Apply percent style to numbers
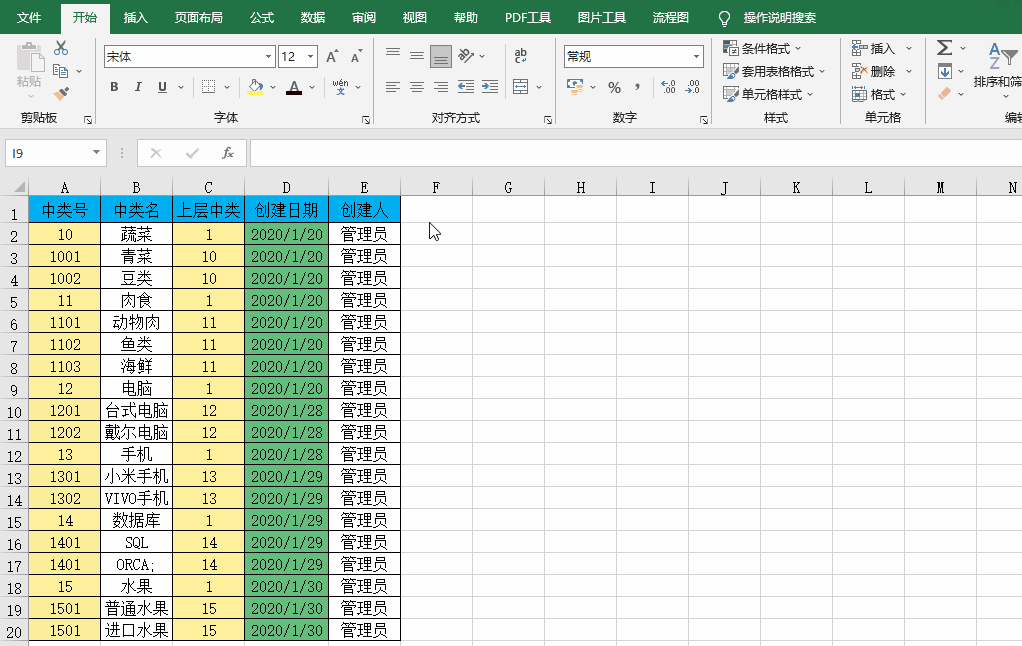The height and width of the screenshot is (646, 1022). tap(614, 88)
